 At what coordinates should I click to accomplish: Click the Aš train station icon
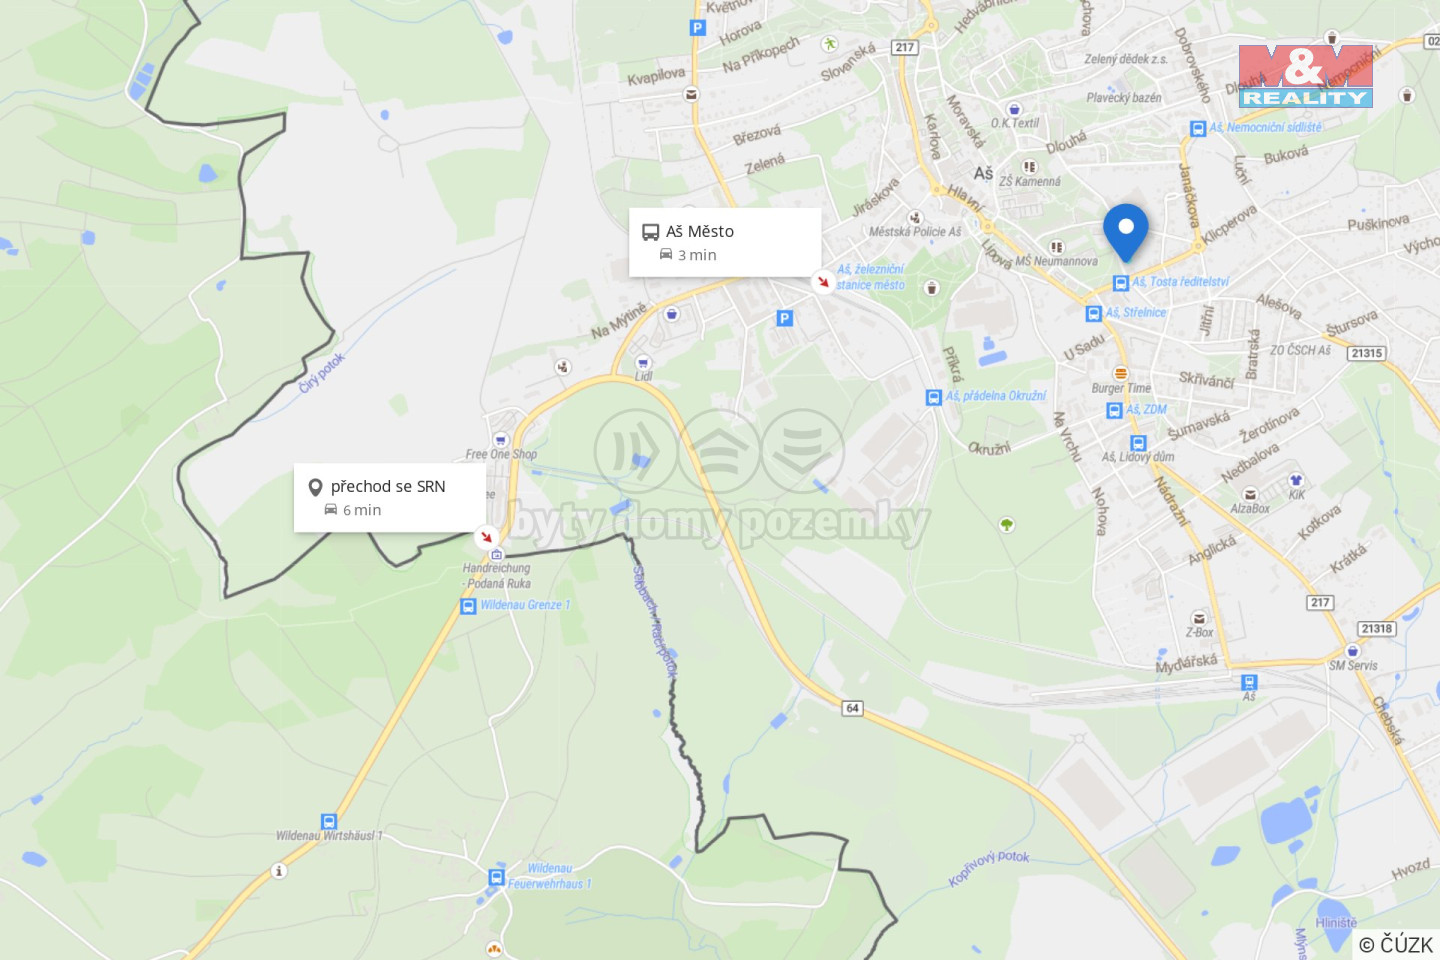(1249, 682)
